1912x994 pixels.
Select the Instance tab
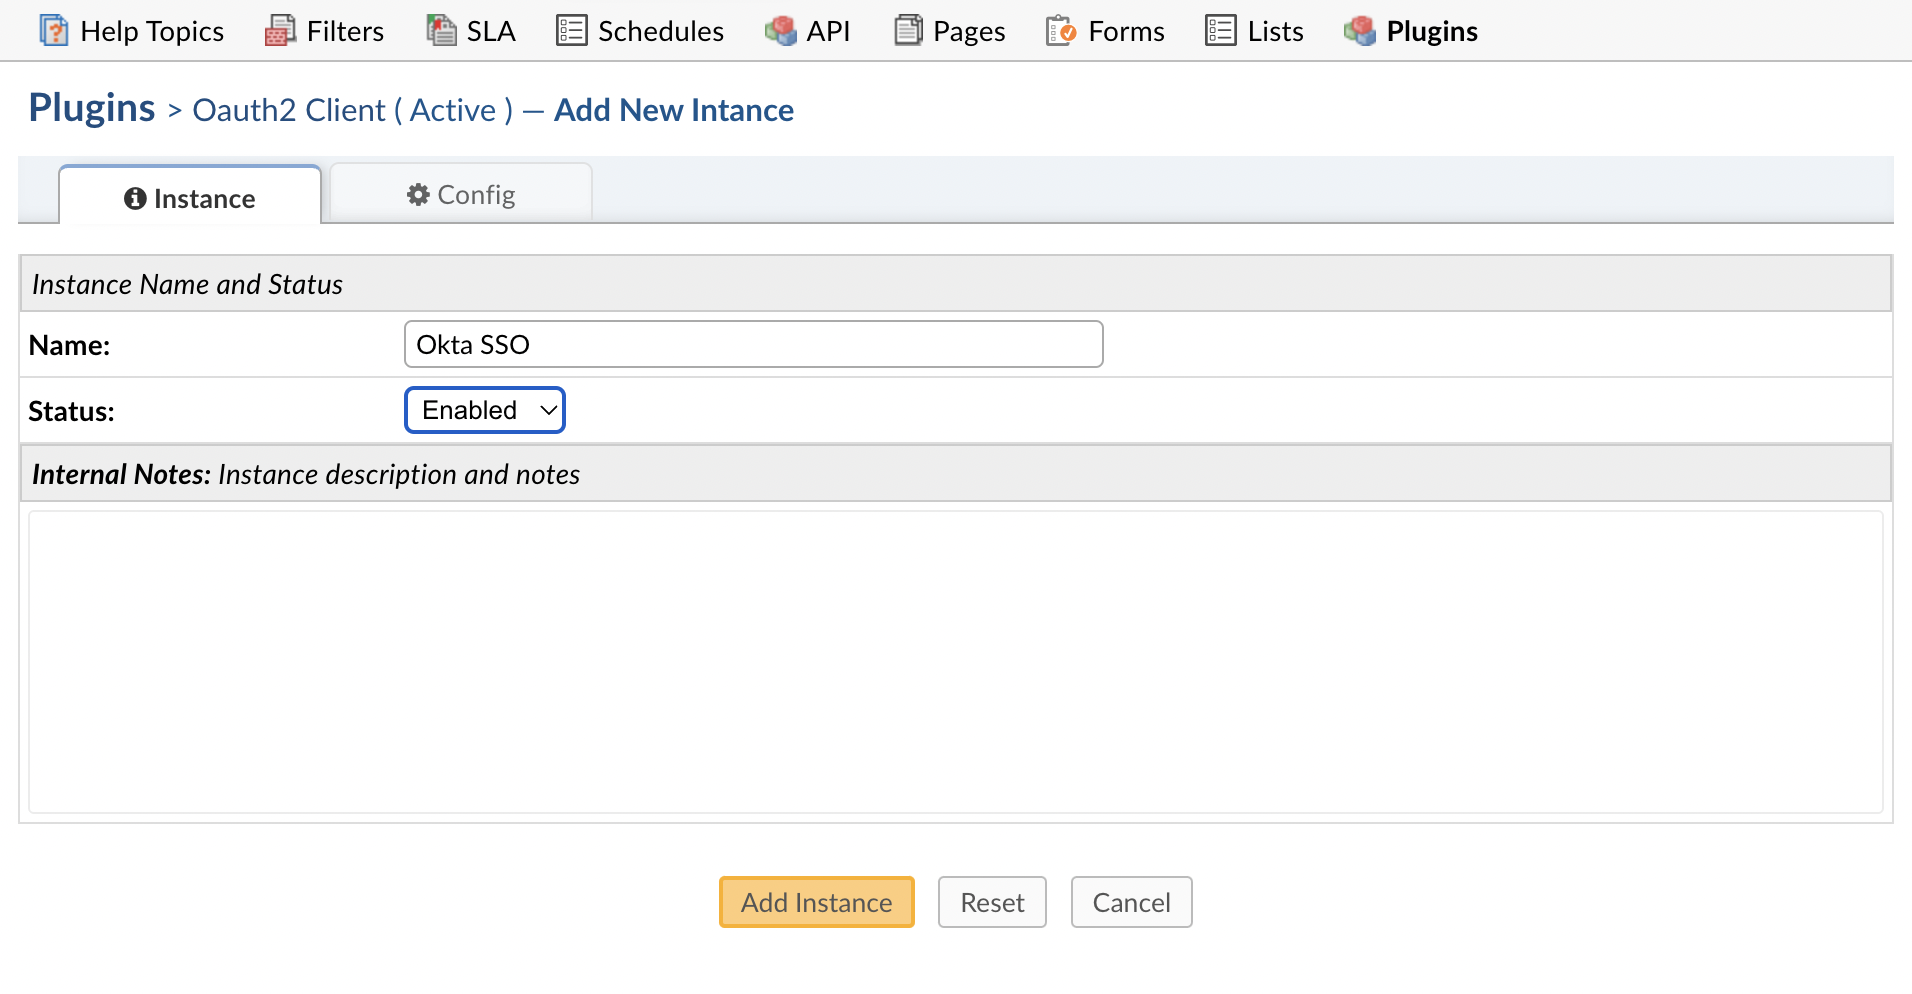pos(190,198)
